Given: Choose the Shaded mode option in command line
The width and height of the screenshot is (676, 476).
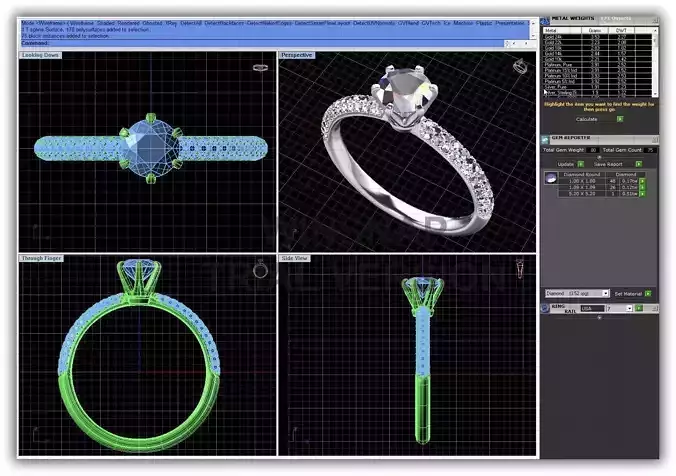Looking at the screenshot, I should click(106, 23).
